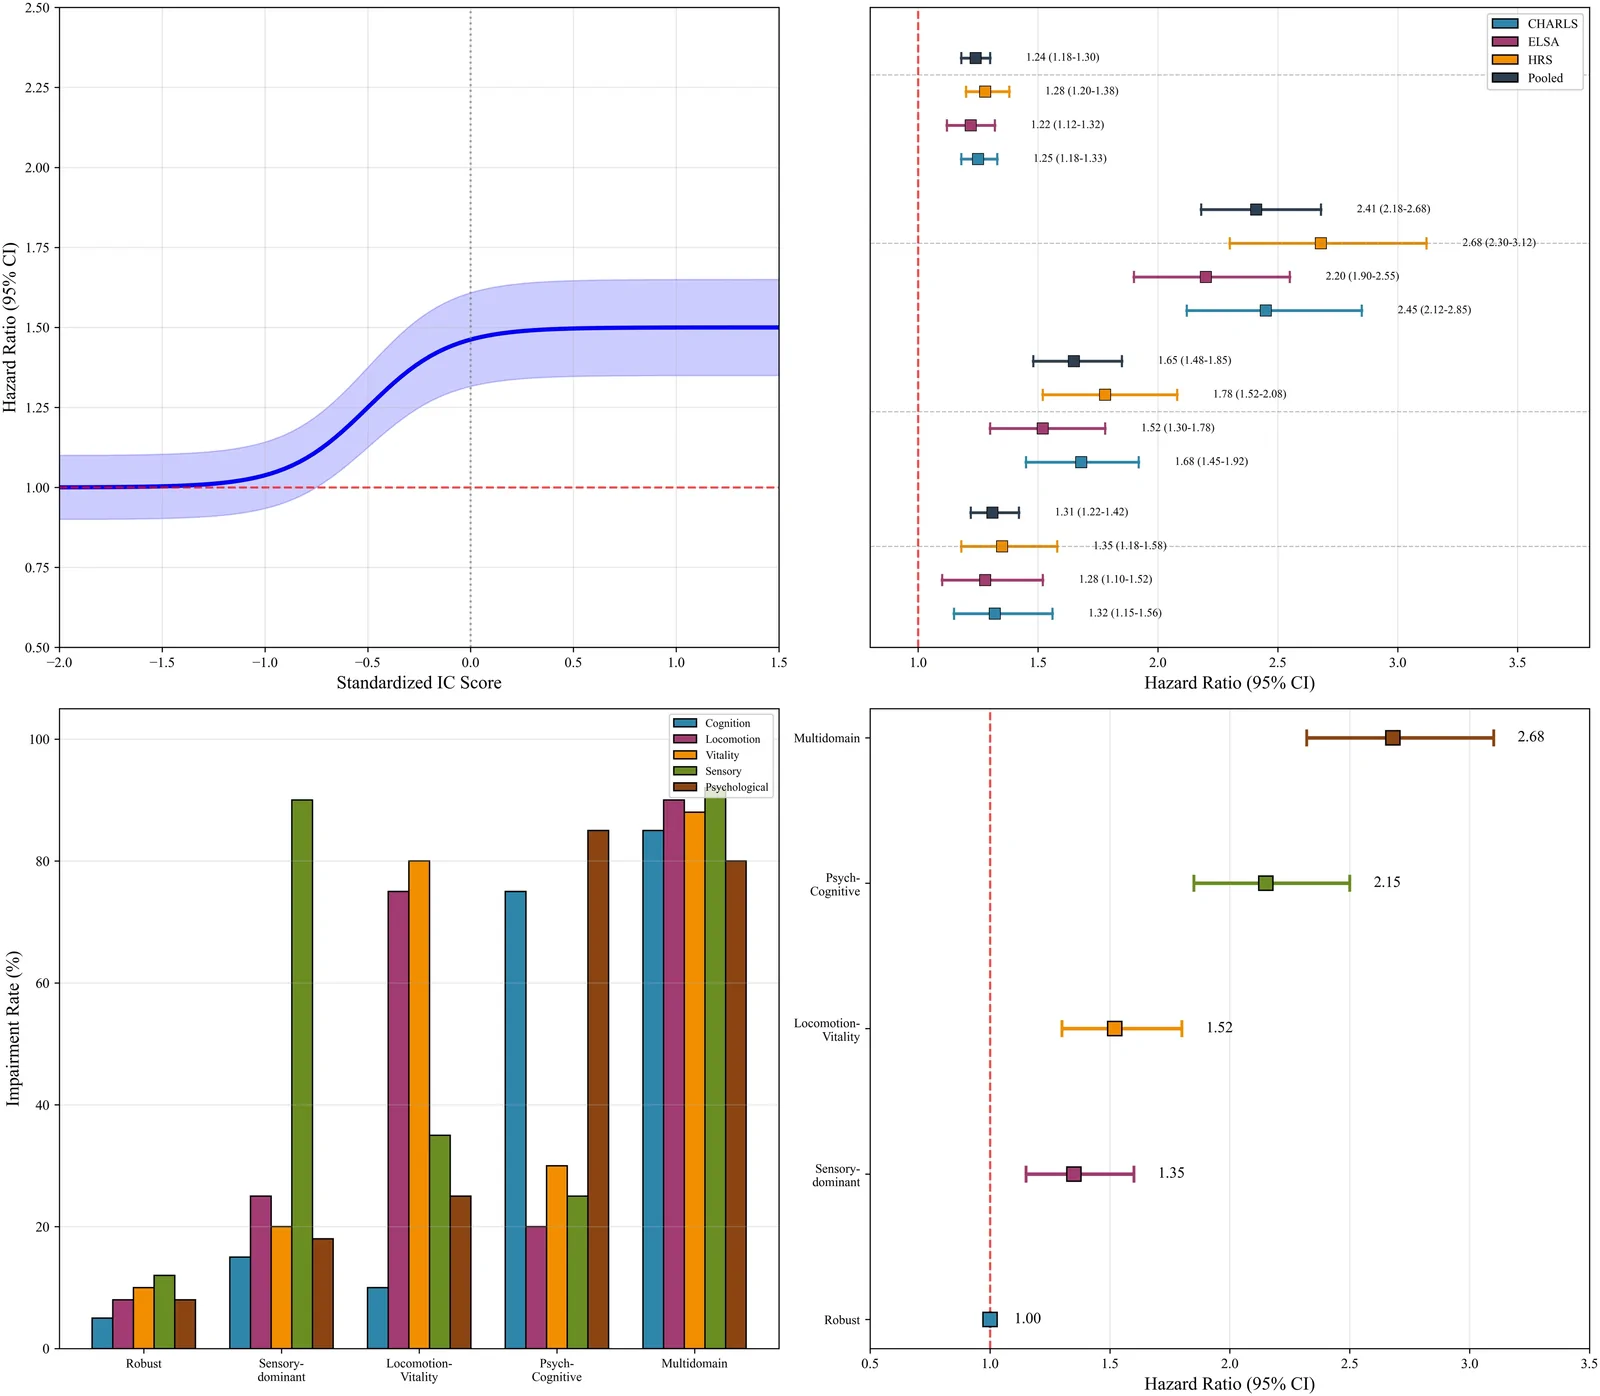This screenshot has width=1600, height=1396.
Task: Click the Psych-Cognitive green square marker
Action: click(1266, 883)
